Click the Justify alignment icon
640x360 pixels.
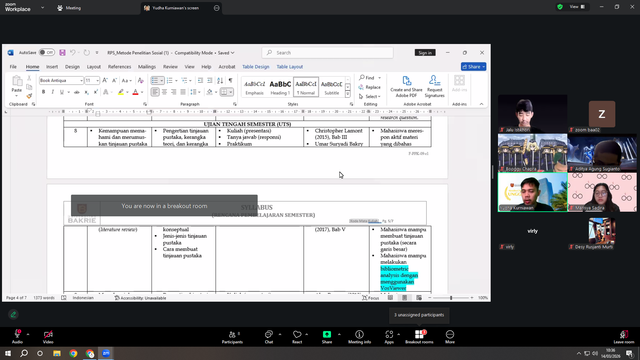click(183, 92)
